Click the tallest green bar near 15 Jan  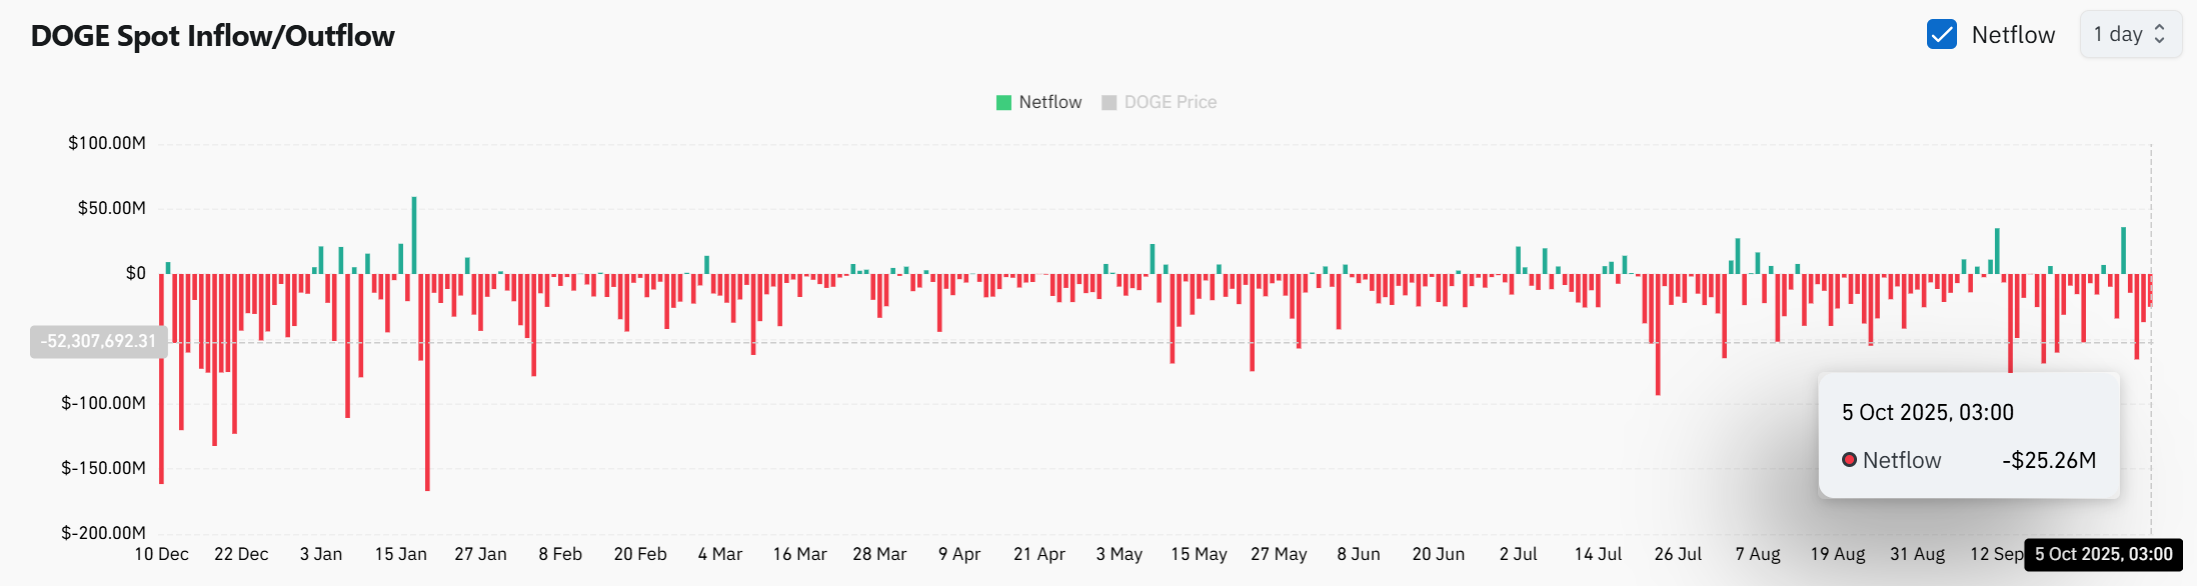[414, 234]
